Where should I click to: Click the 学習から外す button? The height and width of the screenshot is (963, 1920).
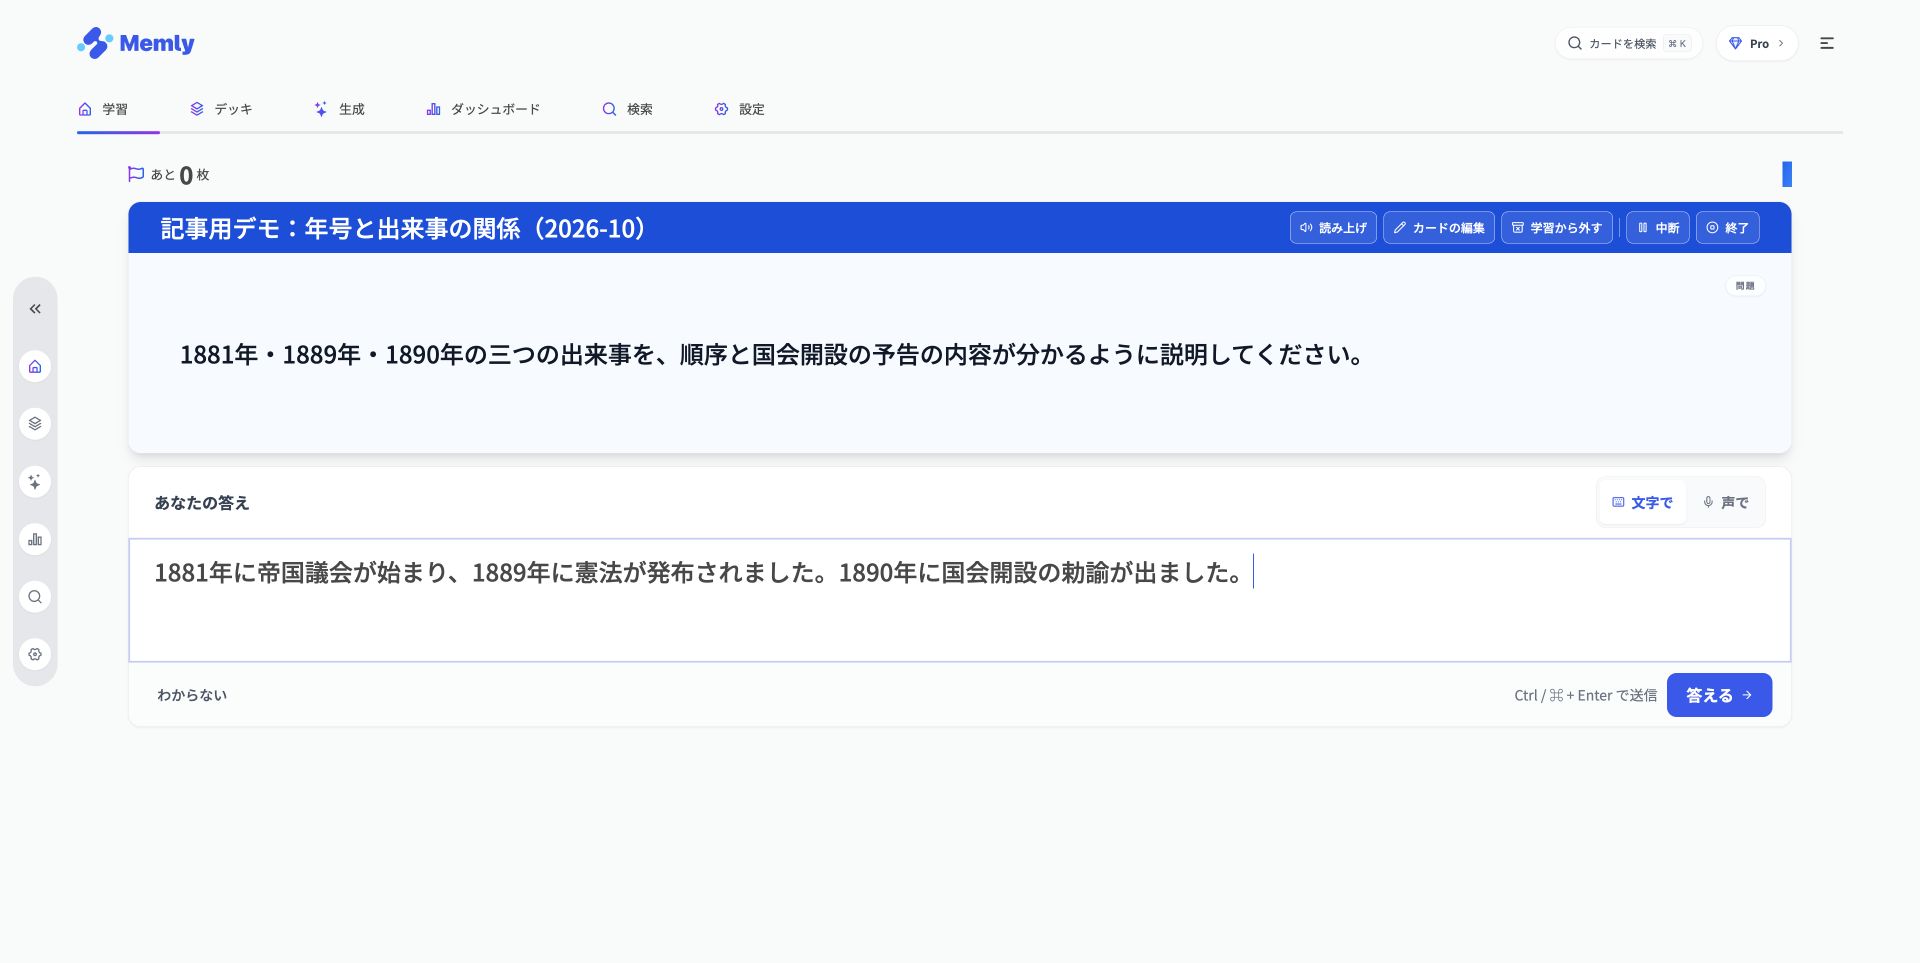(1557, 228)
